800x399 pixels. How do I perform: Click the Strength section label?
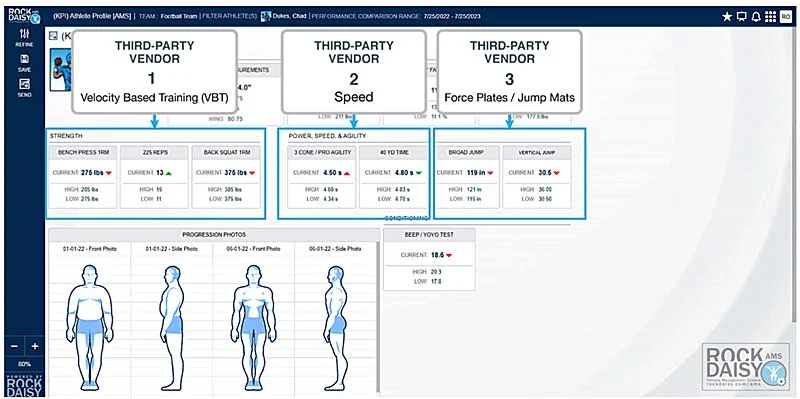click(x=66, y=136)
